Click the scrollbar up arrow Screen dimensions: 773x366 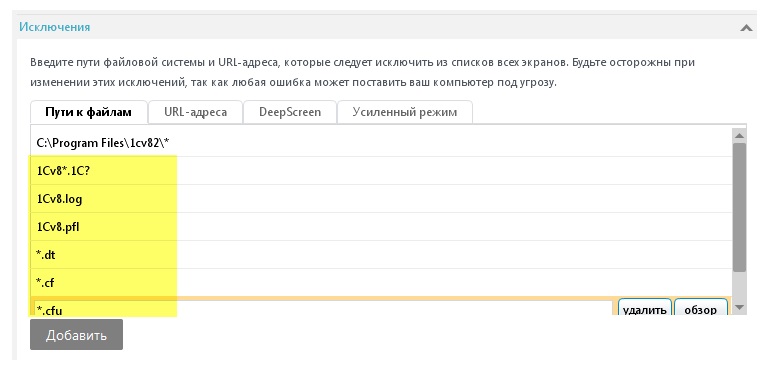point(739,135)
